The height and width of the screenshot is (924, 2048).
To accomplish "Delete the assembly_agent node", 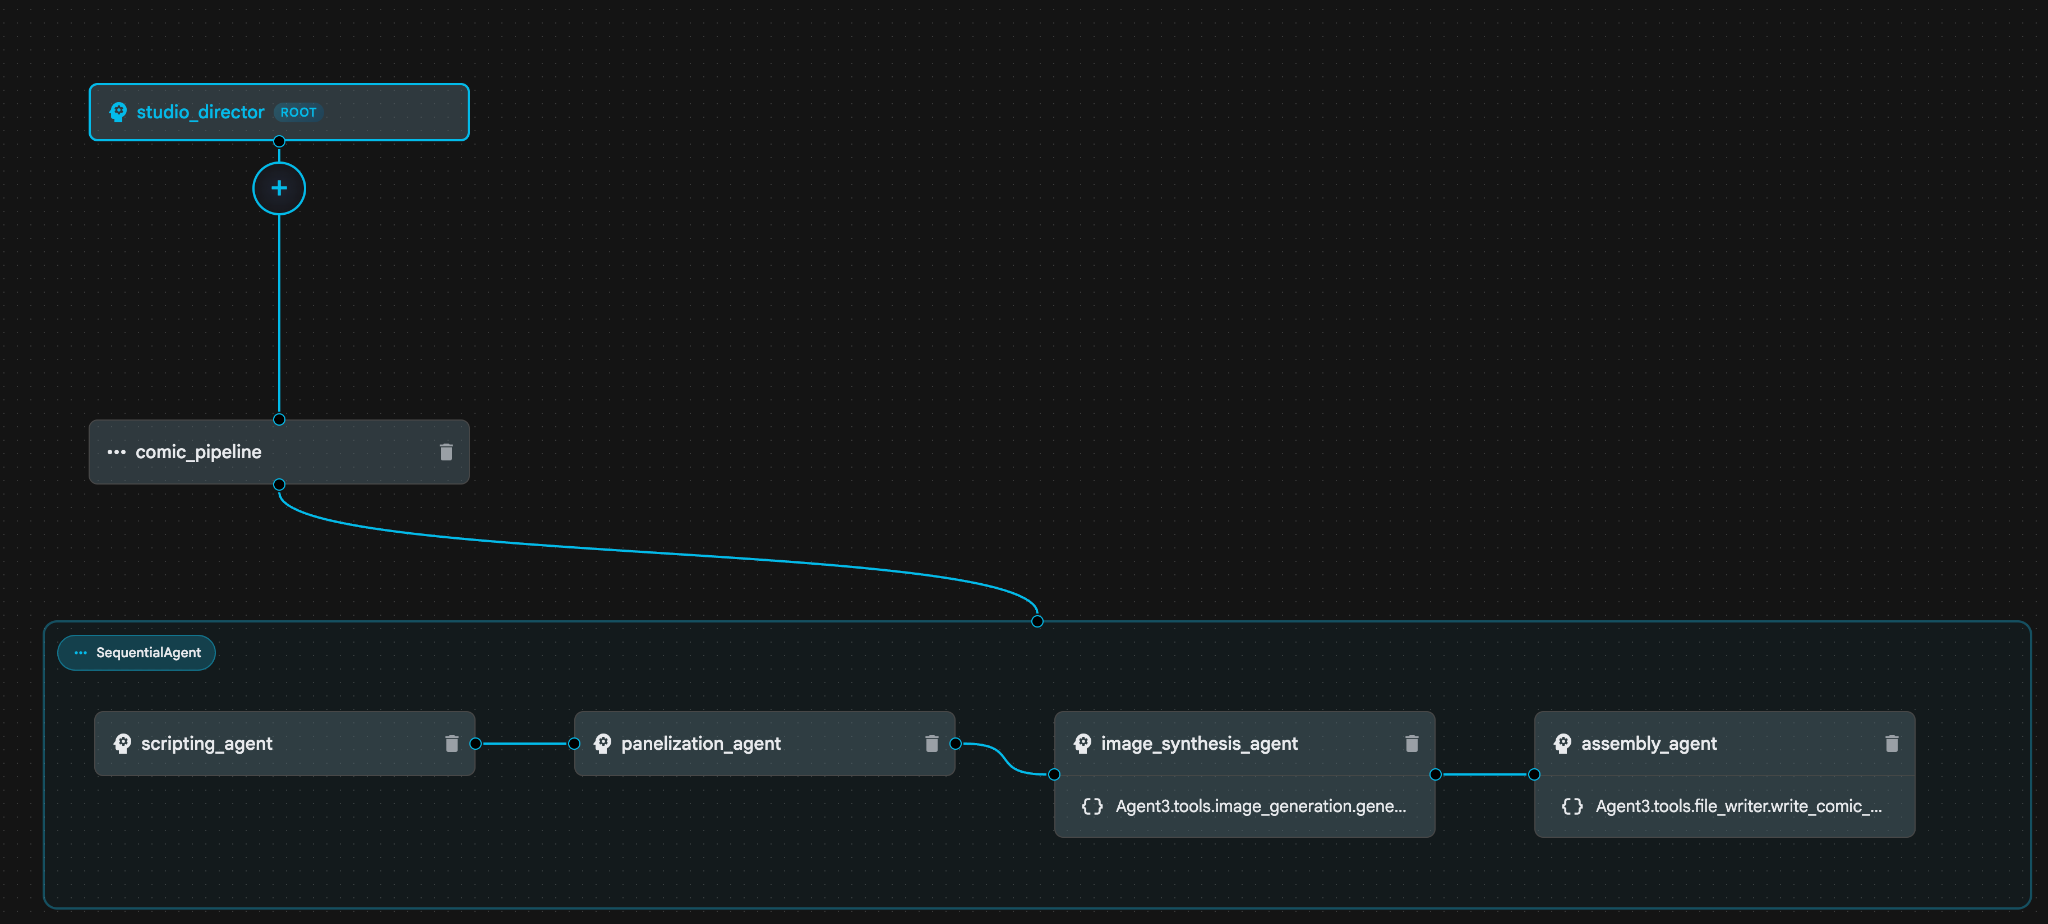I will click(x=1891, y=743).
